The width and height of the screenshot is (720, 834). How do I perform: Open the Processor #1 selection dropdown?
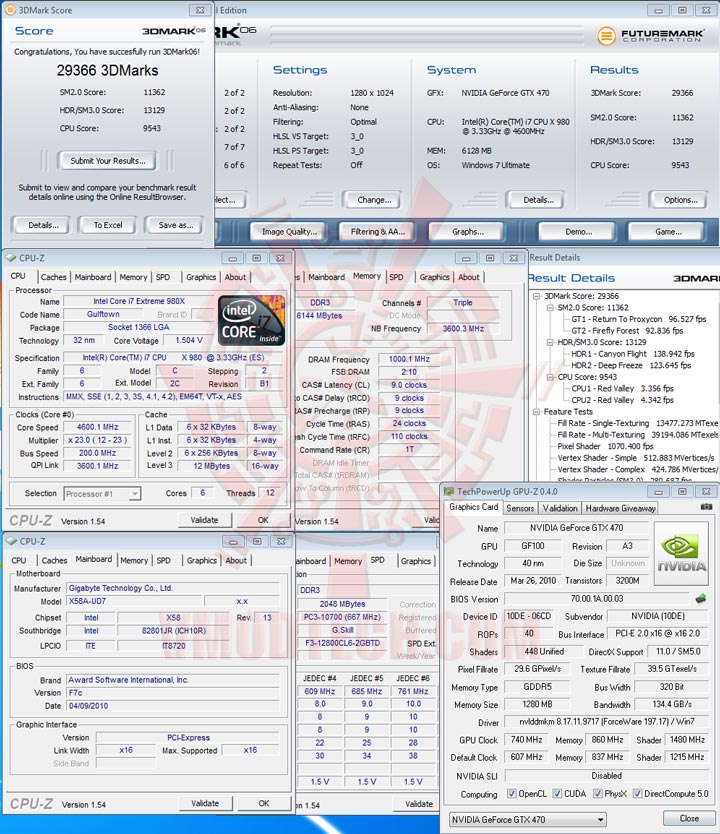pyautogui.click(x=135, y=494)
